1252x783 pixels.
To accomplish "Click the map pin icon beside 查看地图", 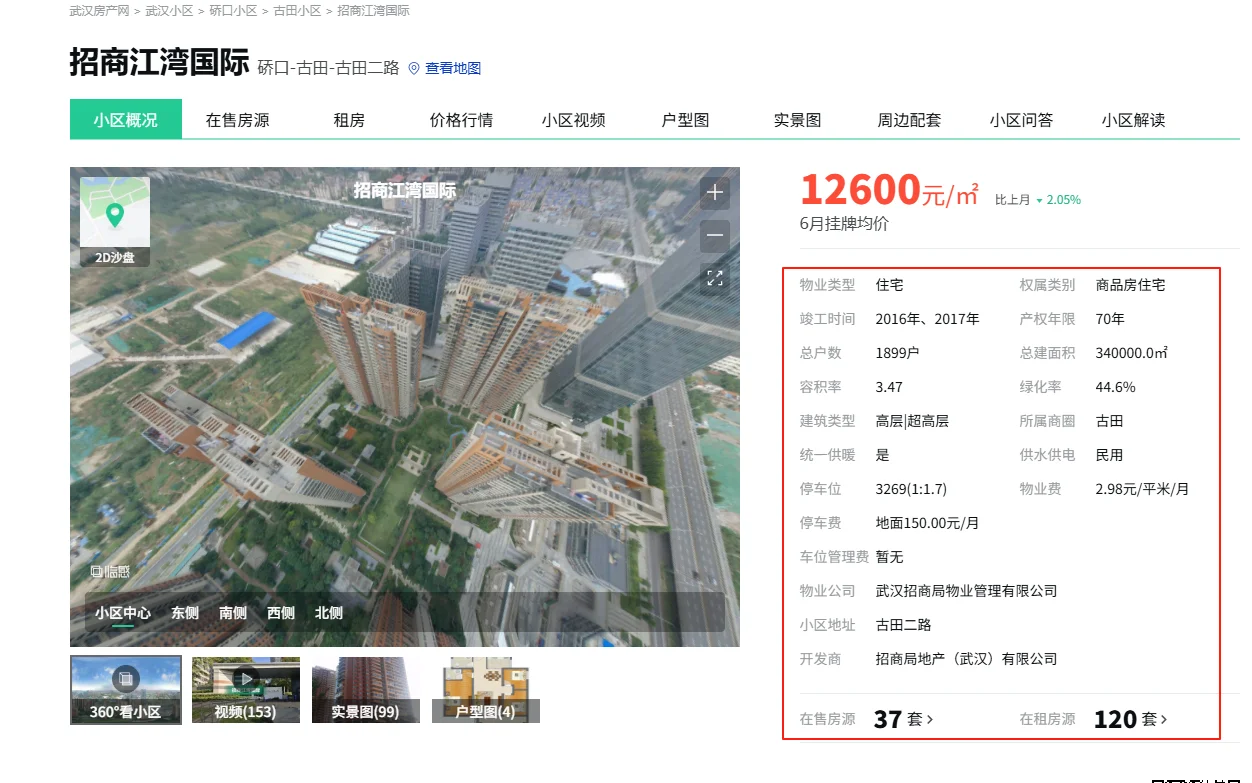I will point(414,68).
